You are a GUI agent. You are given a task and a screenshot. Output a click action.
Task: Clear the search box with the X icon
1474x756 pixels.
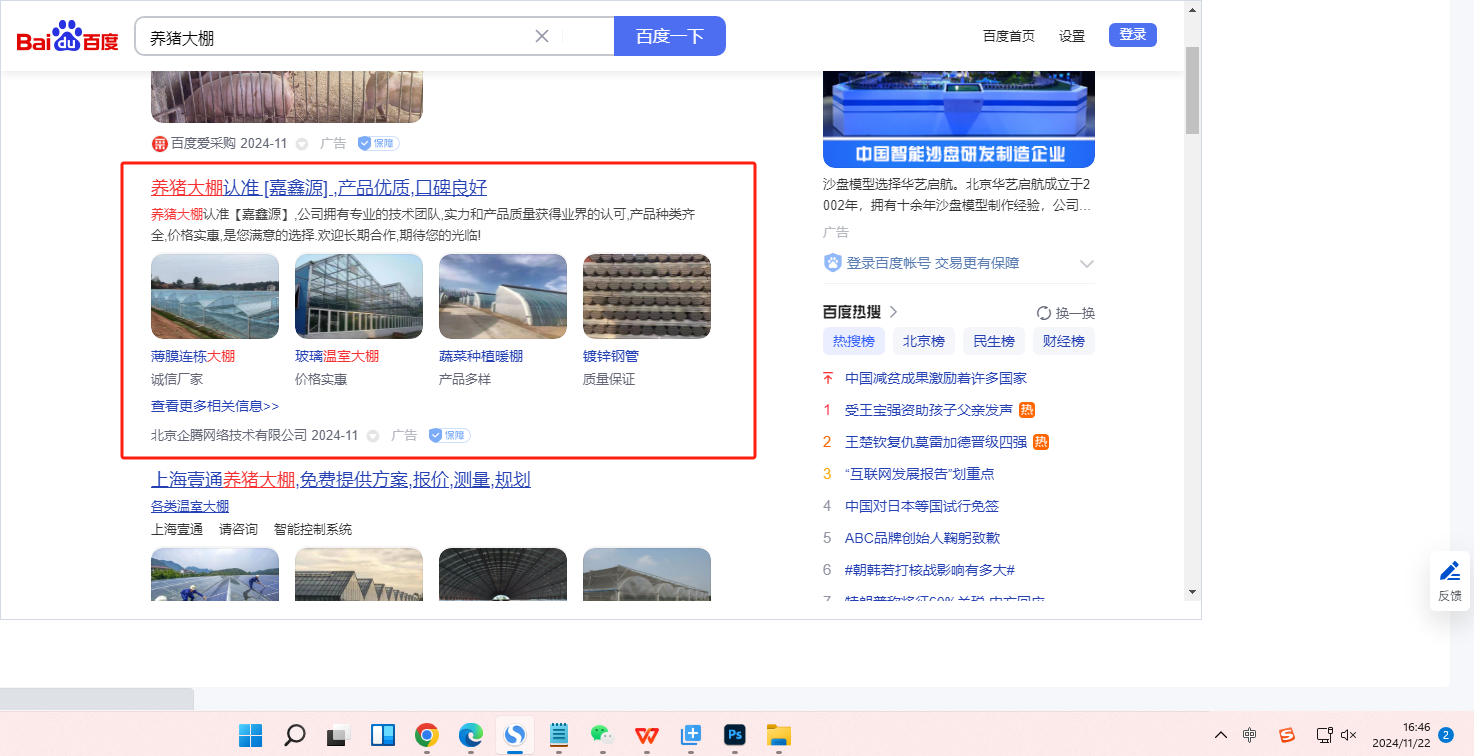click(x=542, y=36)
